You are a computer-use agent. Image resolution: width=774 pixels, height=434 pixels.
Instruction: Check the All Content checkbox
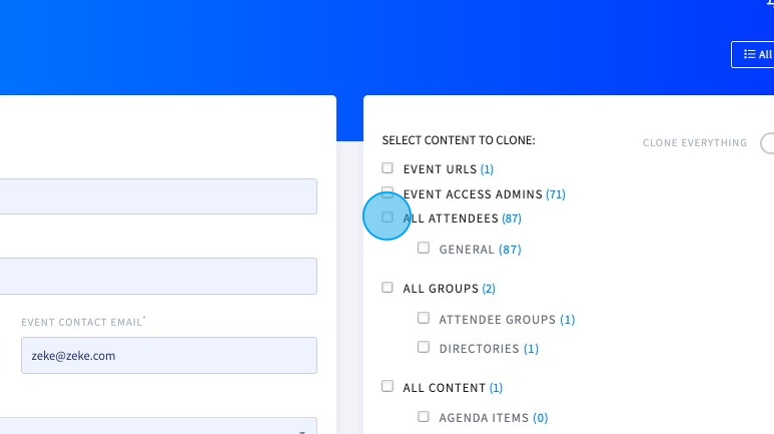387,386
